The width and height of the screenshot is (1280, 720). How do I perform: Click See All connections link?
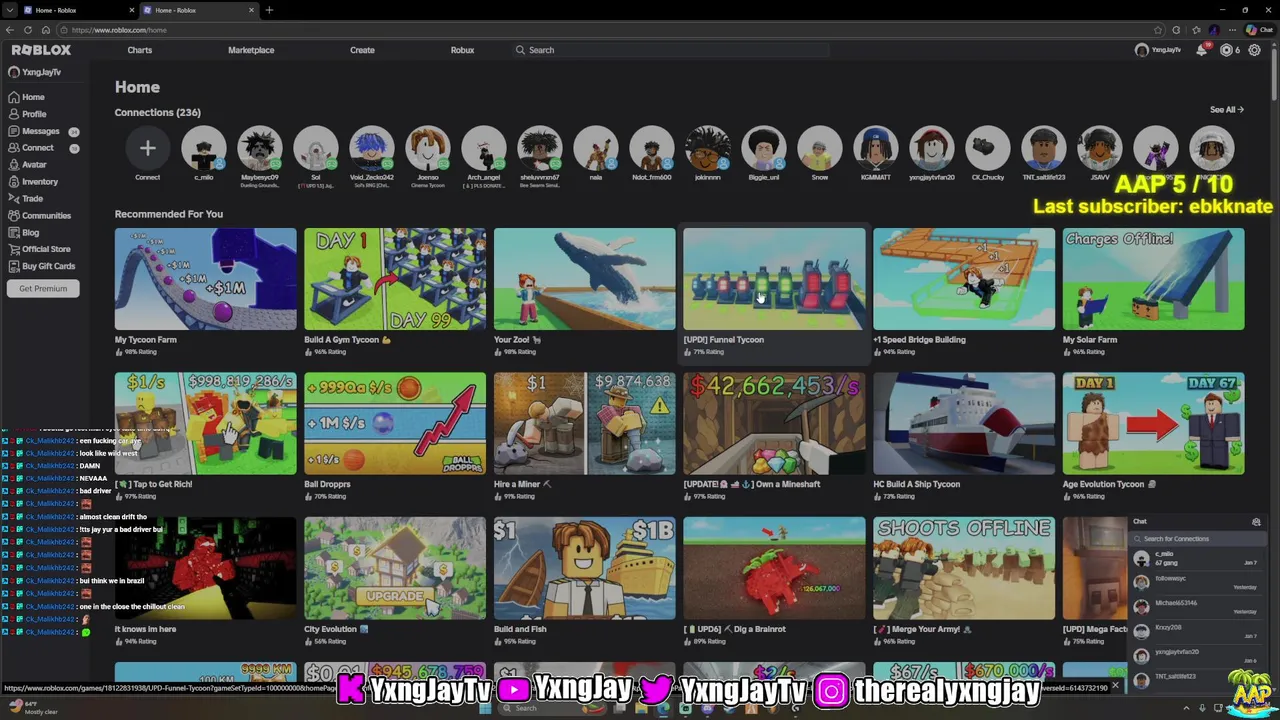[x=1226, y=110]
